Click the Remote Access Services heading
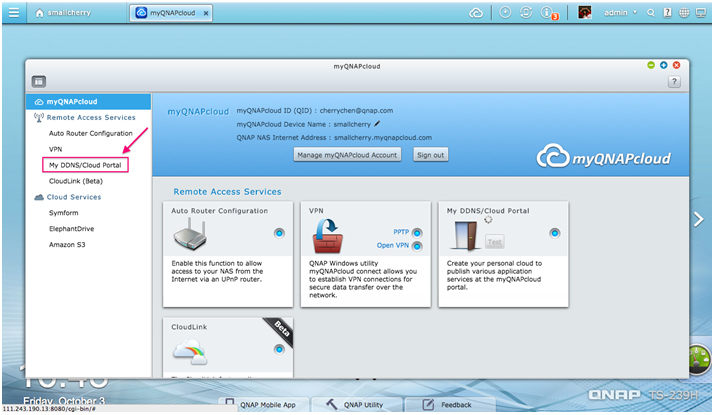Screen dimensions: 714x415 (227, 192)
